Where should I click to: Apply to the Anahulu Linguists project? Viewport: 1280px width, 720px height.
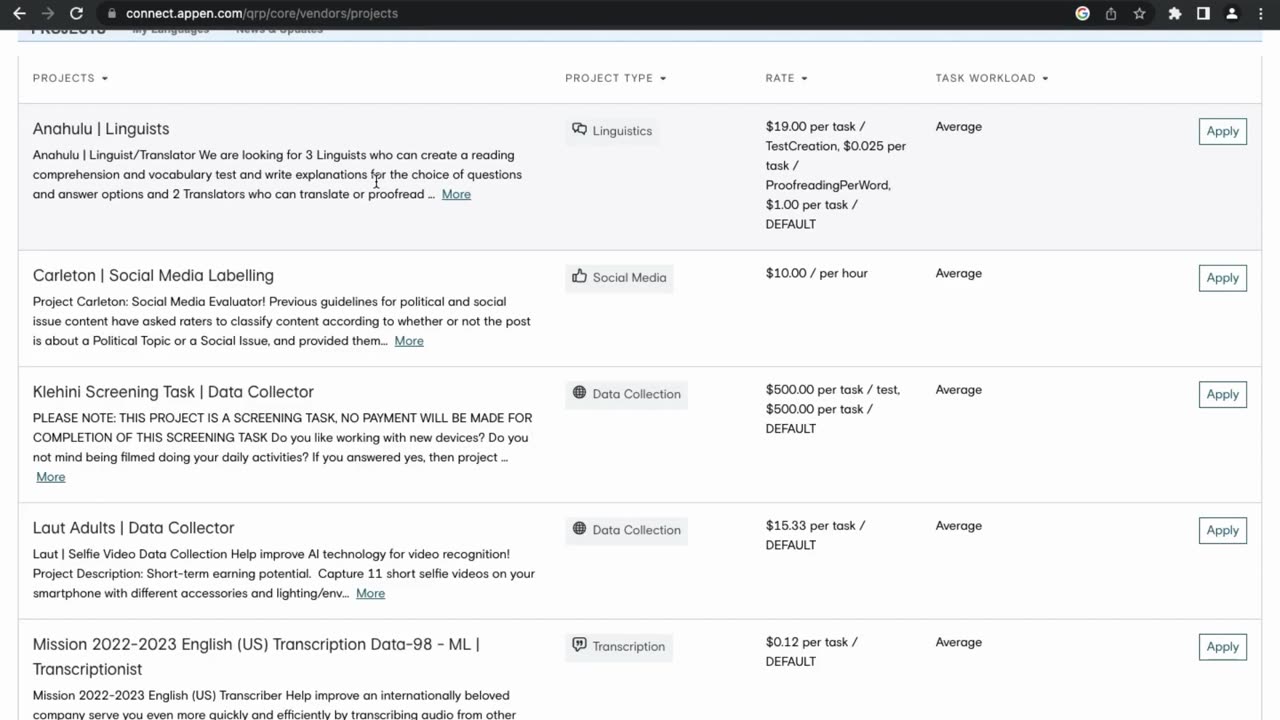tap(1222, 131)
